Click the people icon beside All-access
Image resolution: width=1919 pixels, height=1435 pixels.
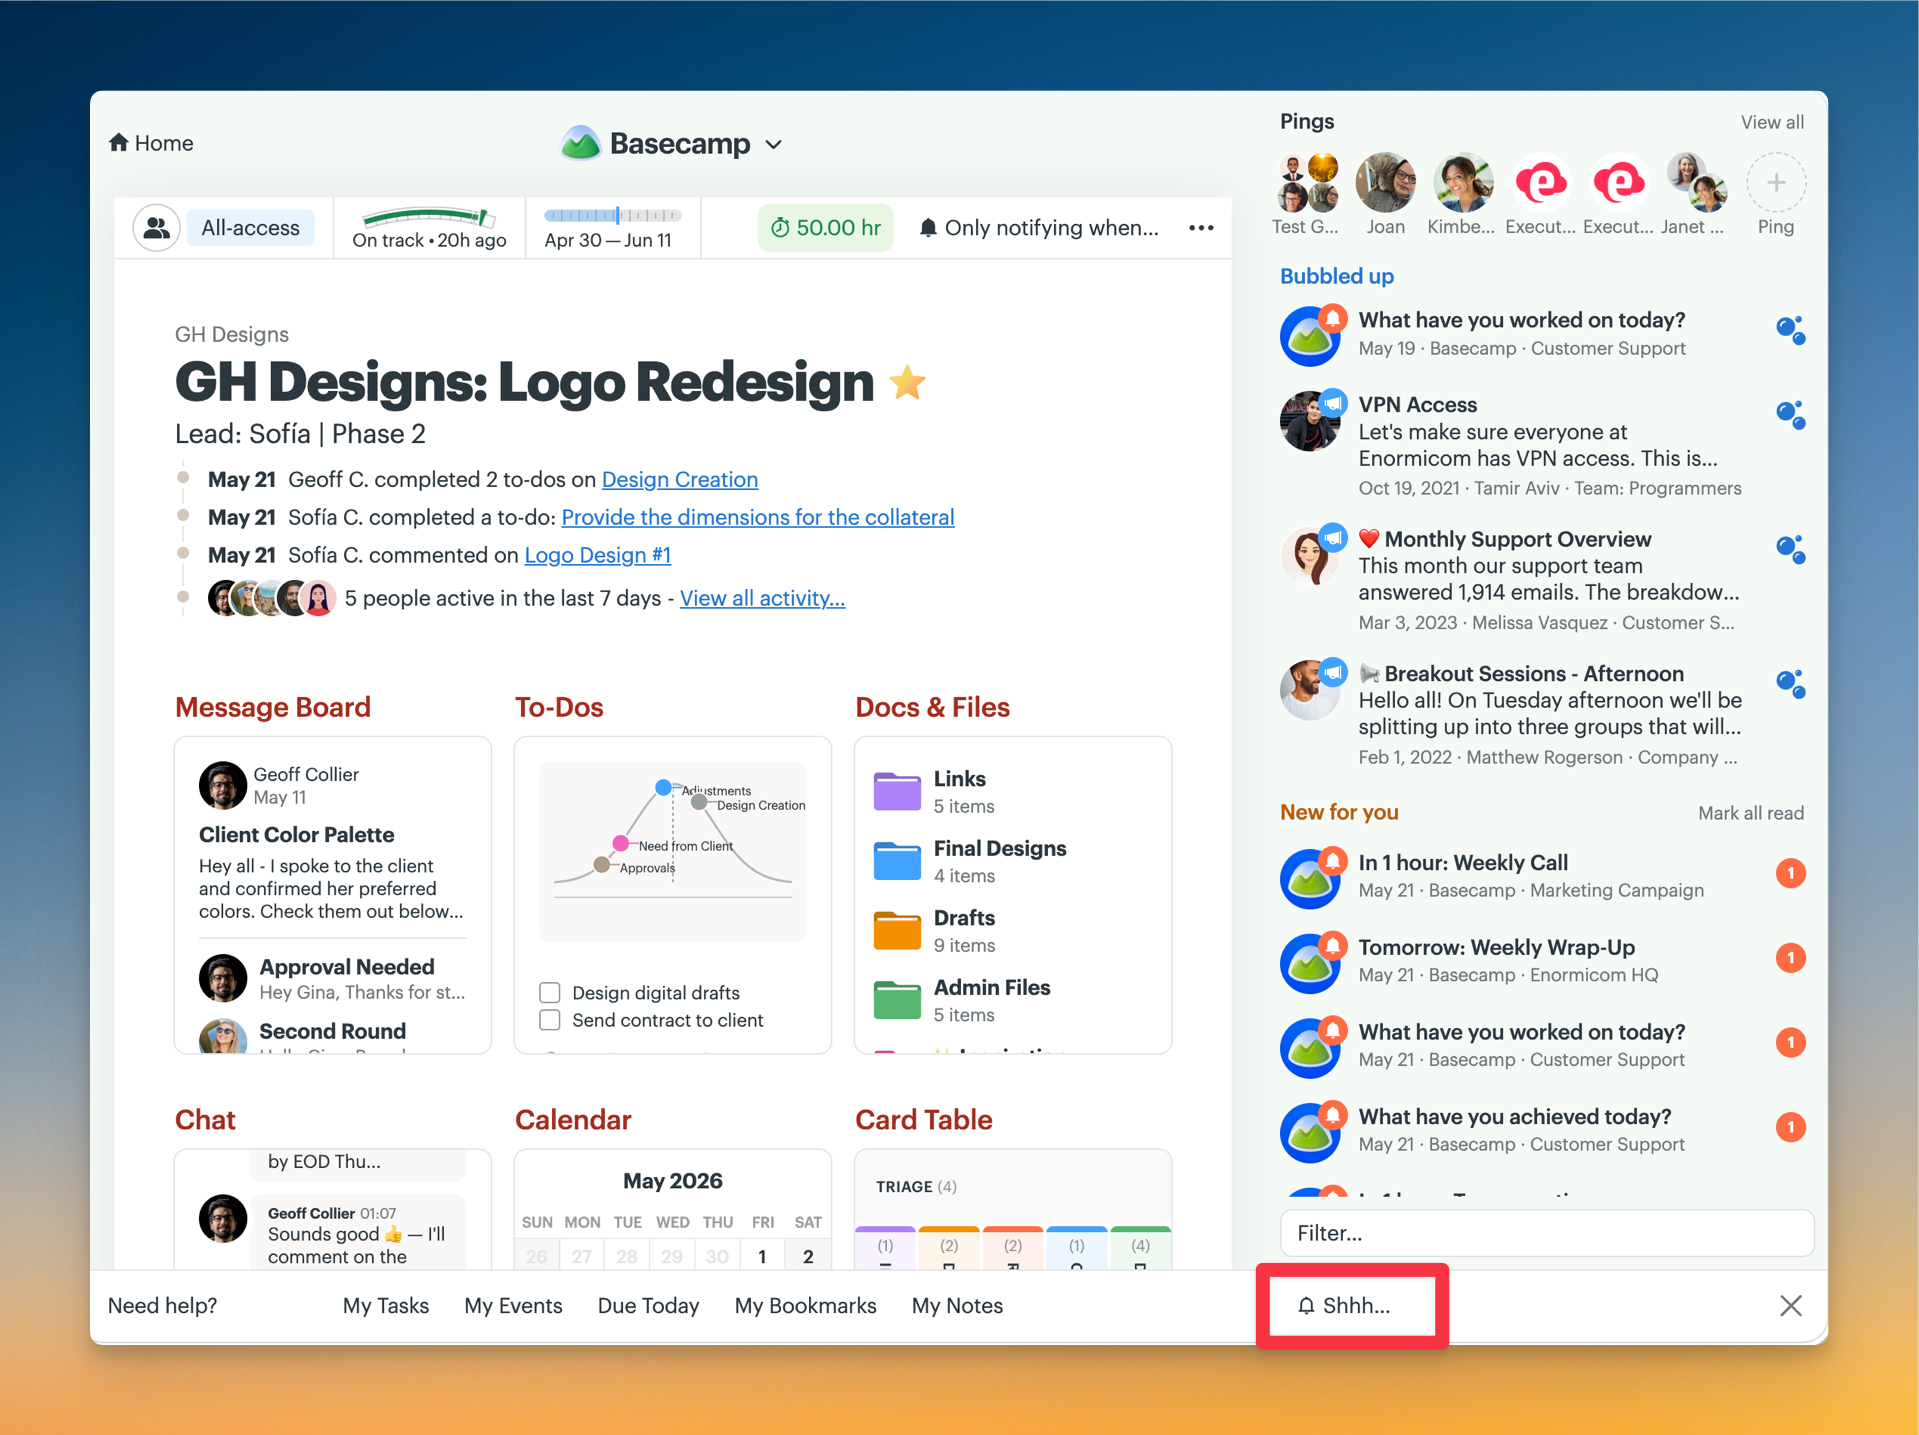pyautogui.click(x=156, y=228)
